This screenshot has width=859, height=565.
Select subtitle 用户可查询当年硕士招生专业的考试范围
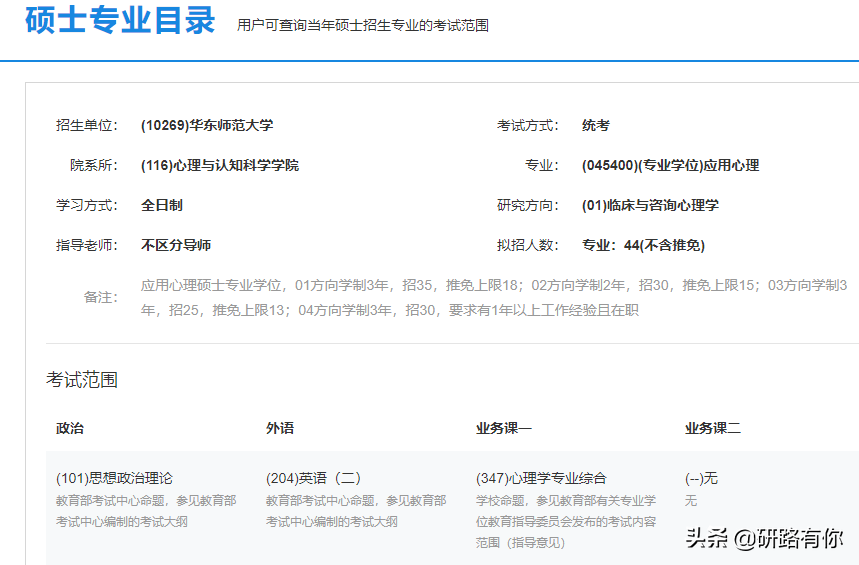pyautogui.click(x=363, y=25)
